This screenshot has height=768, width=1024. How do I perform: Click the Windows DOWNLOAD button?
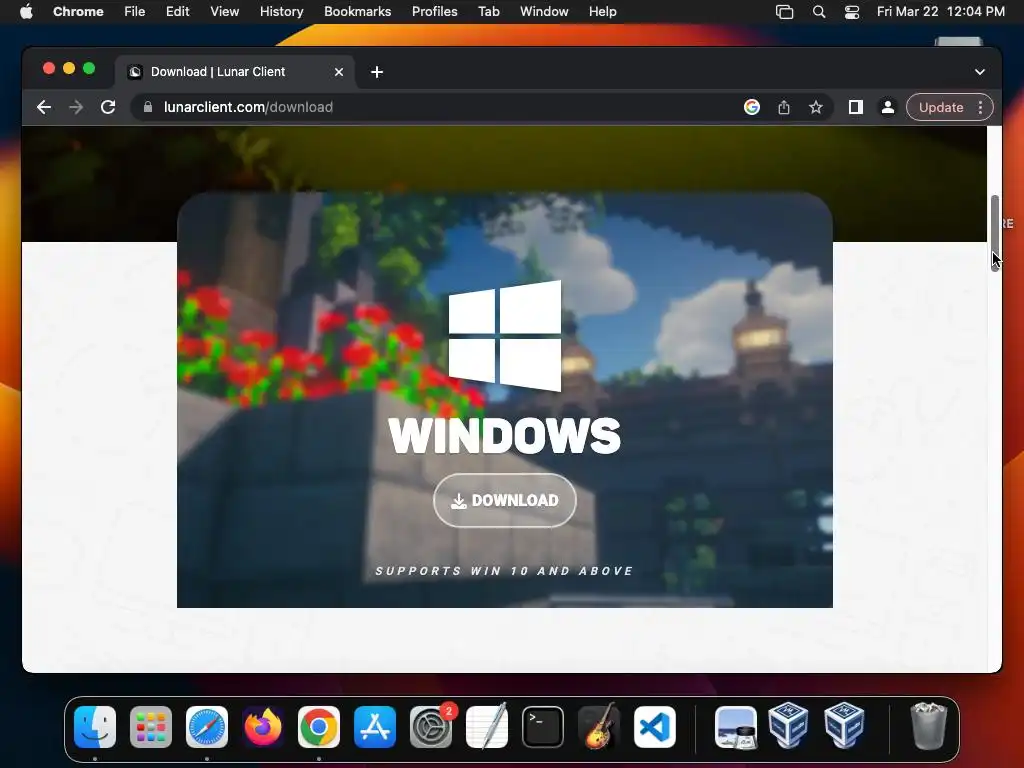point(505,500)
